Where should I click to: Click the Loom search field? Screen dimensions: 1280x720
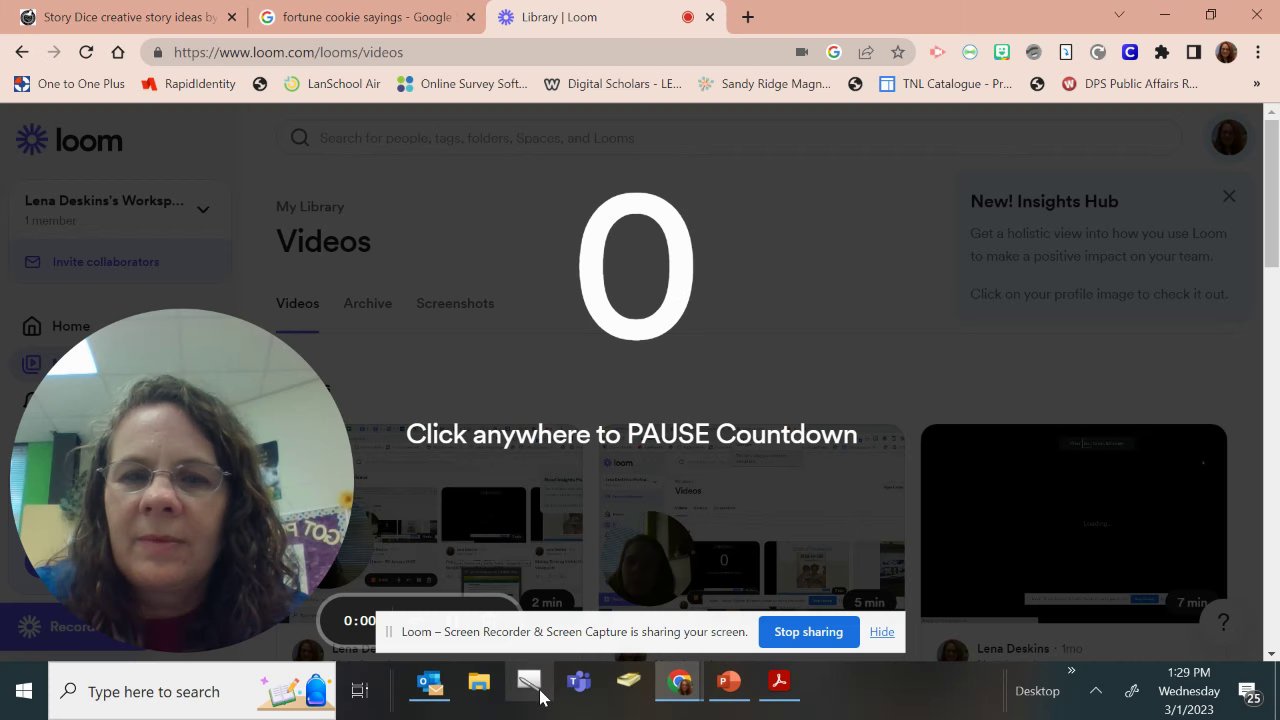pyautogui.click(x=728, y=138)
